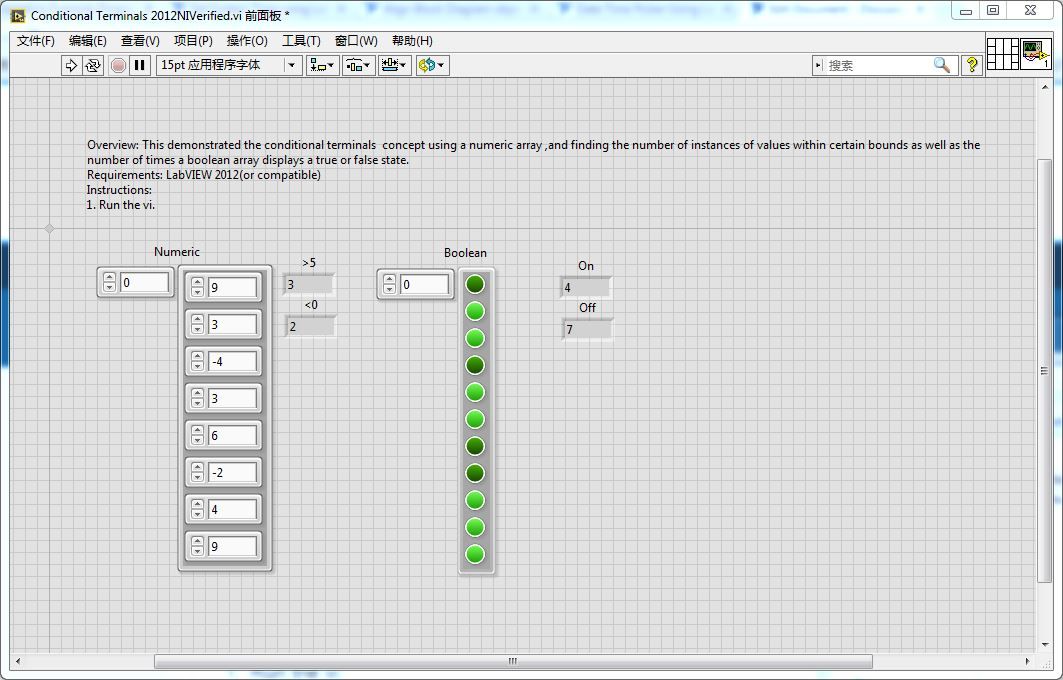Click the -4 numeric element field
Image resolution: width=1063 pixels, height=680 pixels.
[x=233, y=361]
